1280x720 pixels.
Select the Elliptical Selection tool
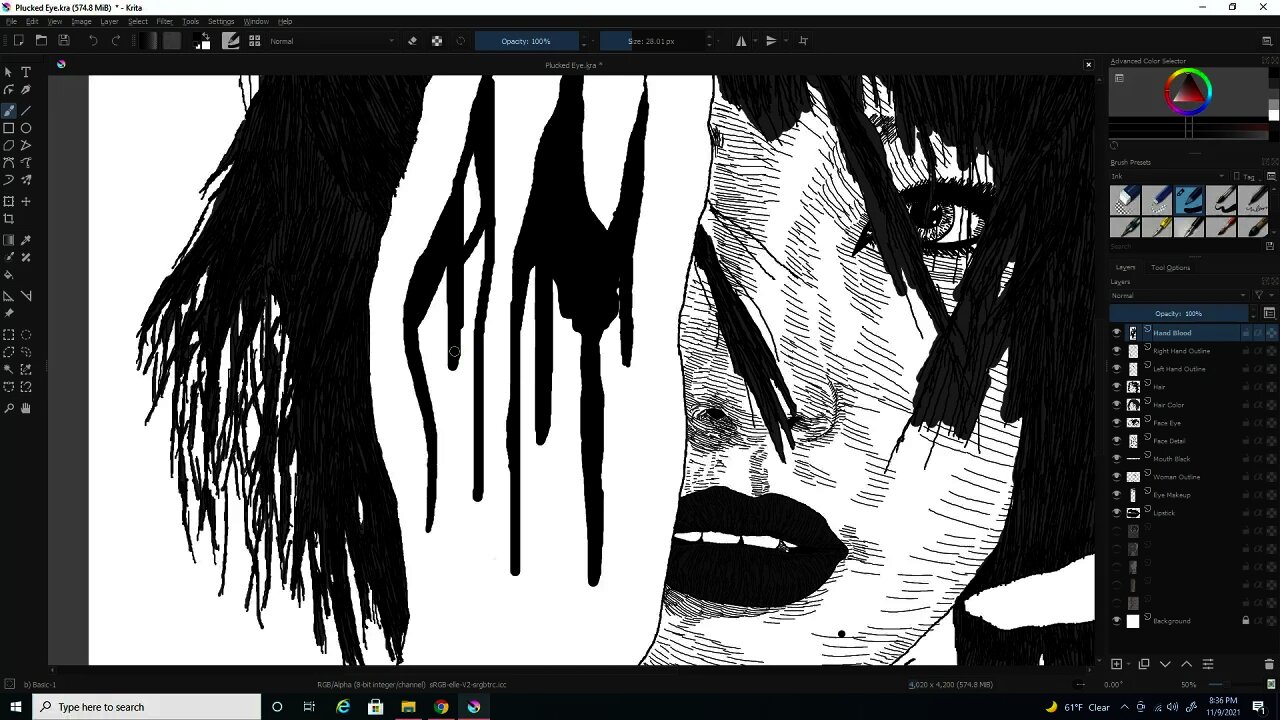(26, 335)
